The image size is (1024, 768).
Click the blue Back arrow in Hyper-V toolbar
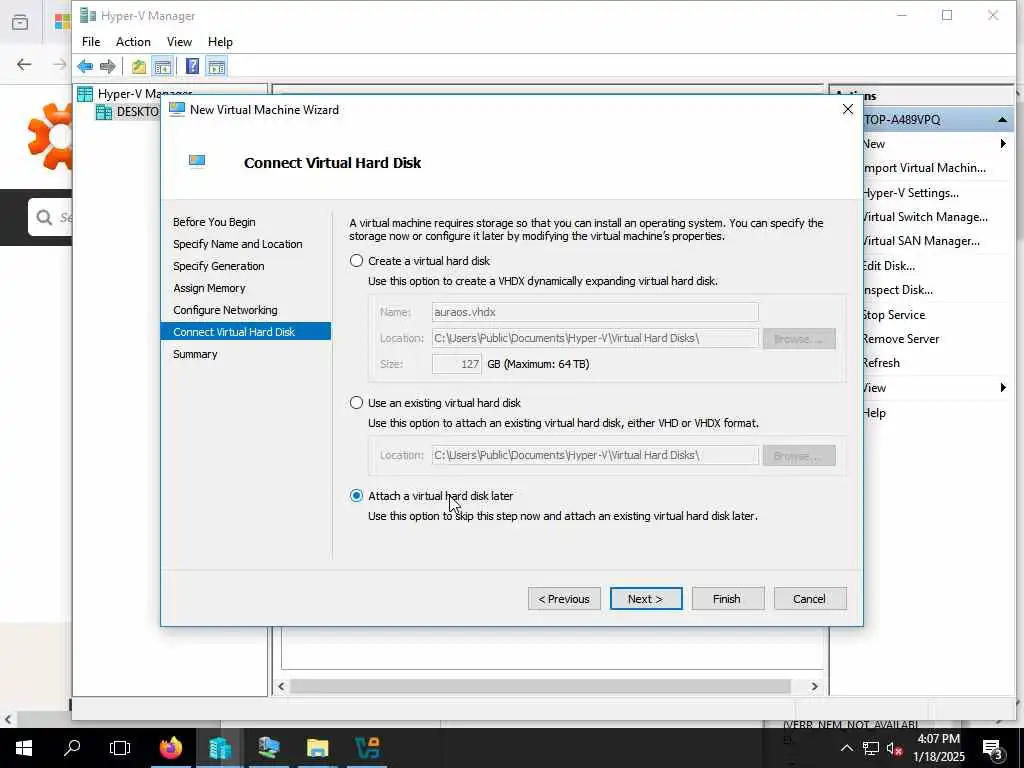point(85,66)
